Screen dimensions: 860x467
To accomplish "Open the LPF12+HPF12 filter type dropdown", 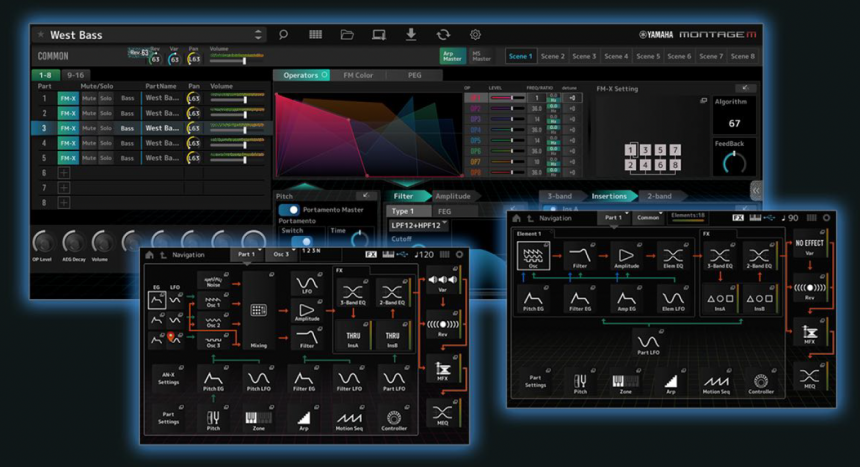I will coord(418,225).
